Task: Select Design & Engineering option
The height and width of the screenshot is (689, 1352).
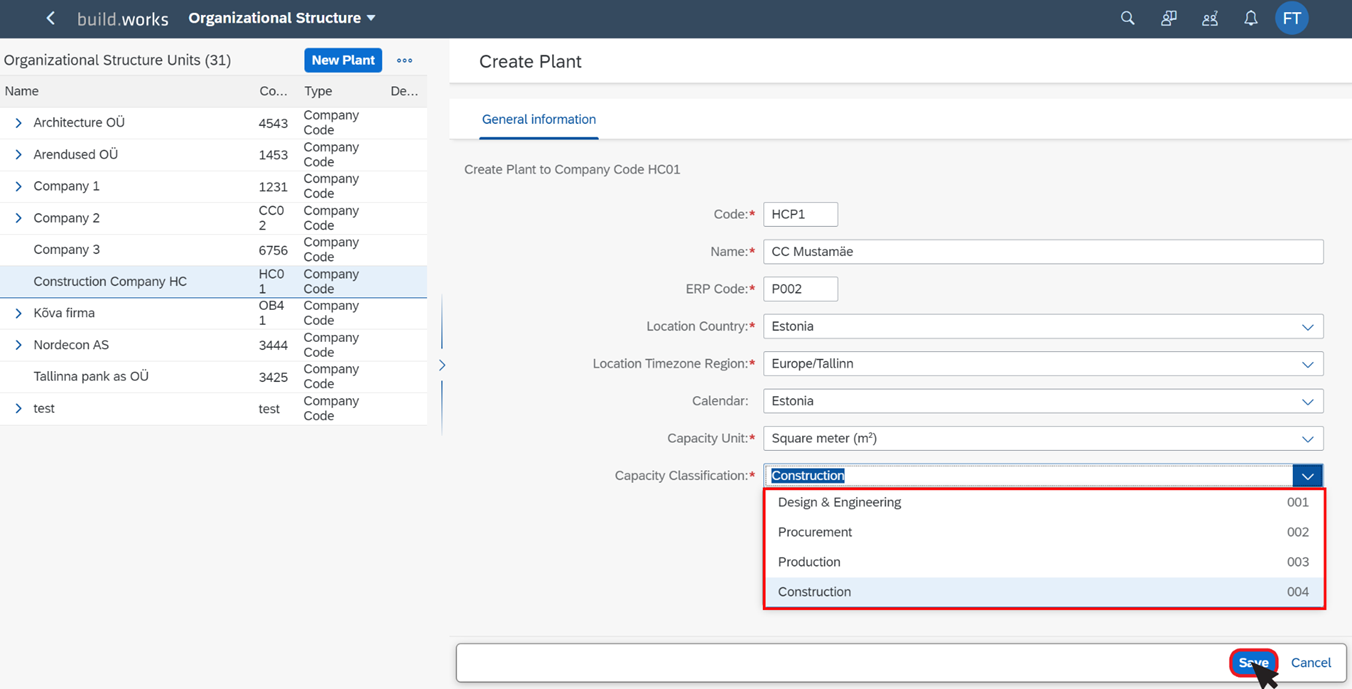Action: (x=1044, y=502)
